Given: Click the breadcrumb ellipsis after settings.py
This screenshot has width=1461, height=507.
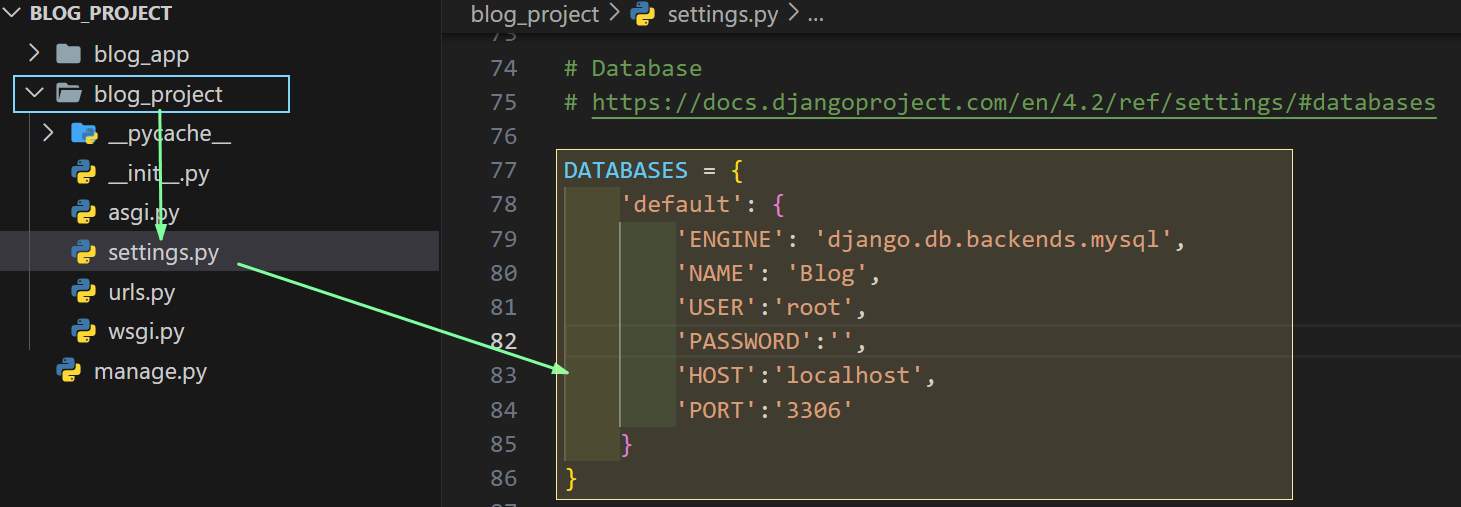Looking at the screenshot, I should click(x=815, y=16).
